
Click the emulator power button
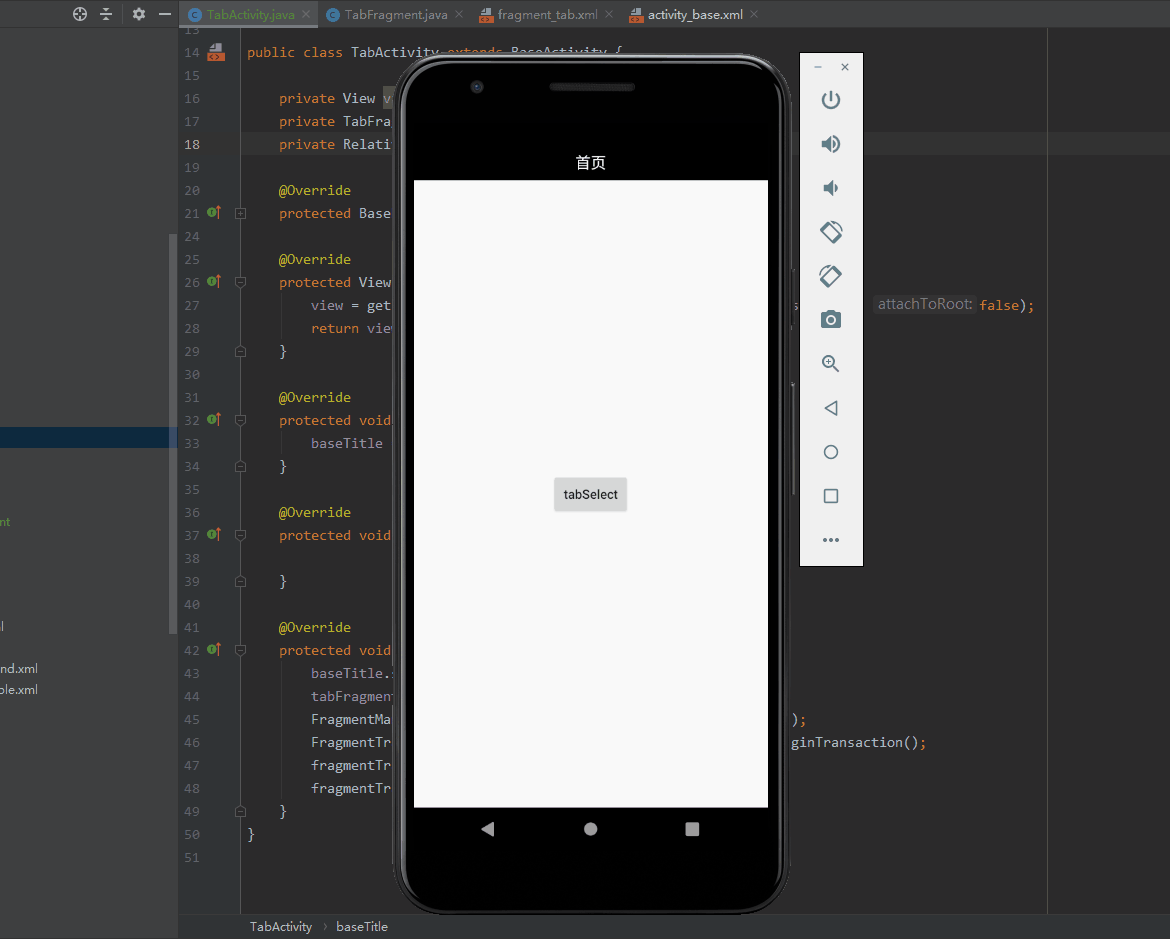tap(830, 100)
